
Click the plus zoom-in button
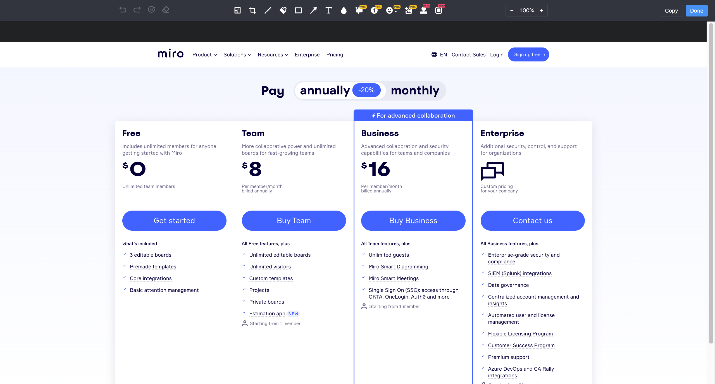(541, 10)
